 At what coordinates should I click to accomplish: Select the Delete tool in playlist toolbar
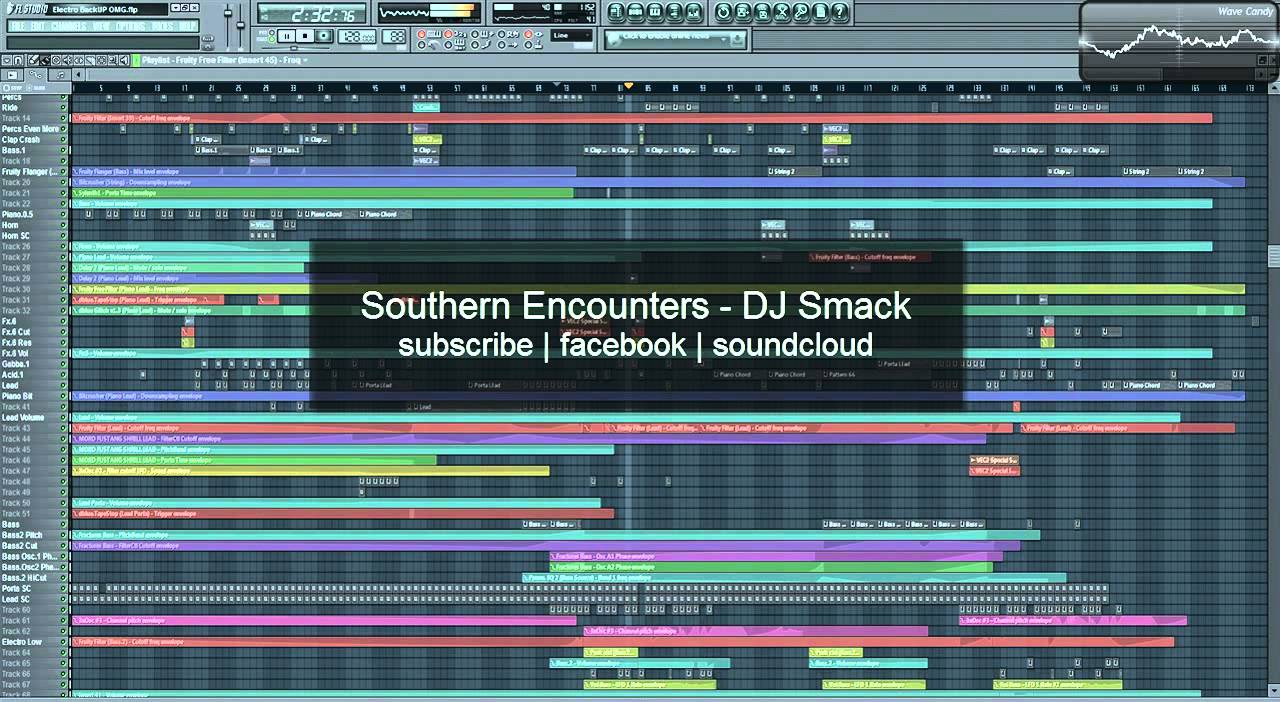tap(56, 60)
